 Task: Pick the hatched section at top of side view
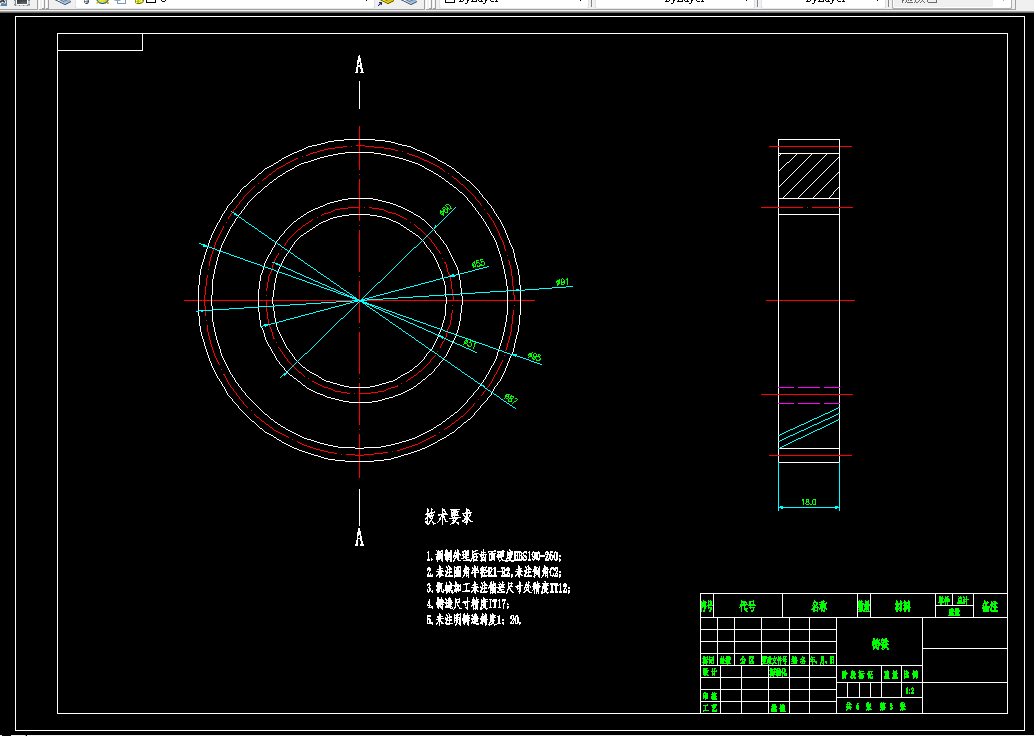808,175
